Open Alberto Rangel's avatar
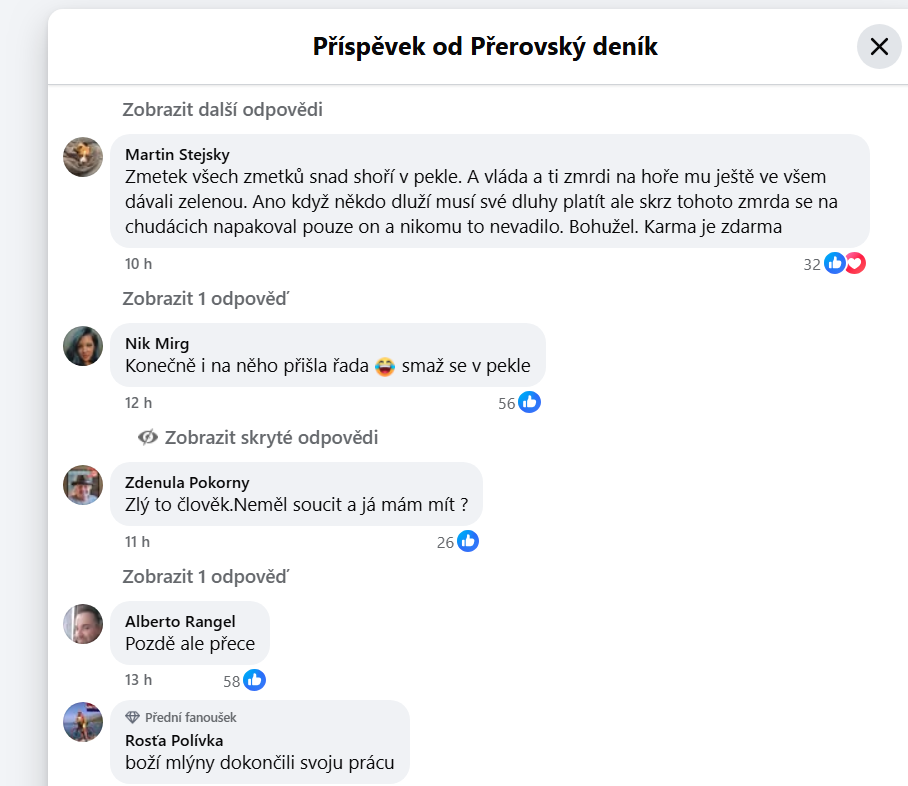The image size is (908, 786). [83, 624]
